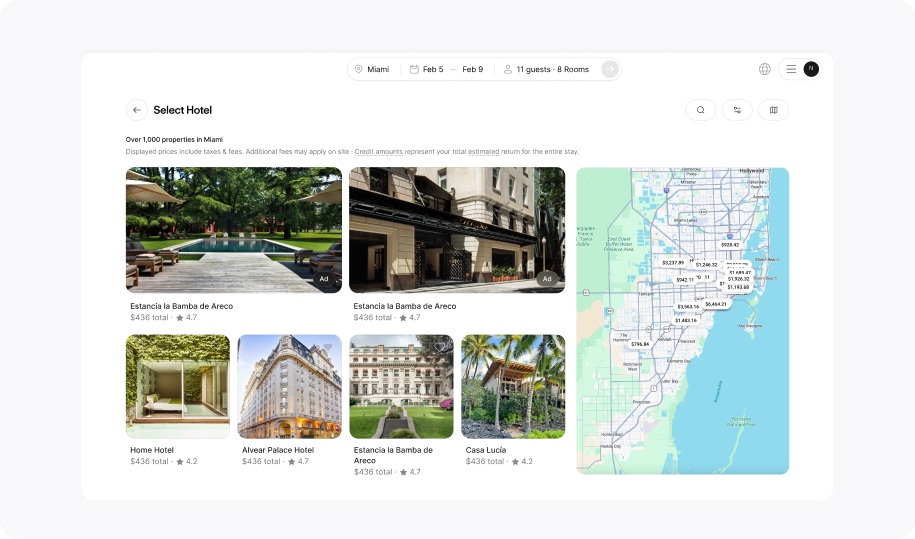Click the Ad badge on the hotel entrance photo

click(x=547, y=279)
